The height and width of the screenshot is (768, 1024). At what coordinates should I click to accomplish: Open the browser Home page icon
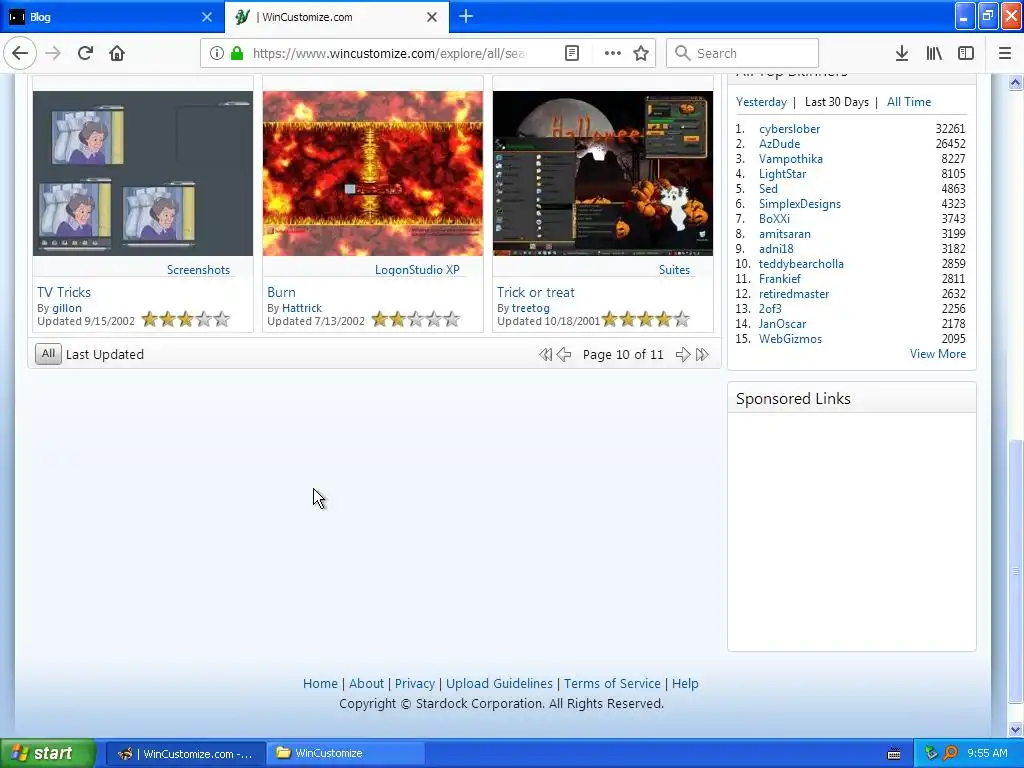[117, 53]
